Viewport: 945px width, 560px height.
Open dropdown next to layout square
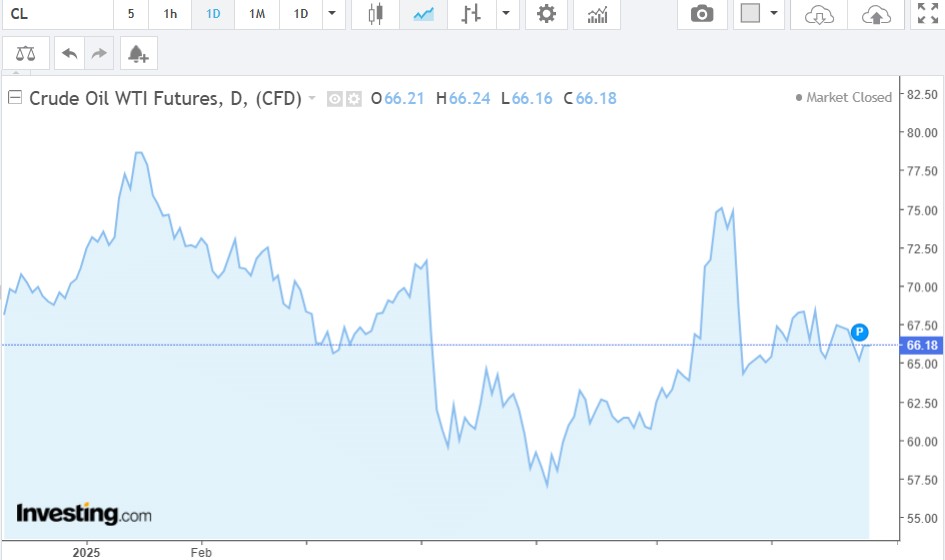point(773,14)
